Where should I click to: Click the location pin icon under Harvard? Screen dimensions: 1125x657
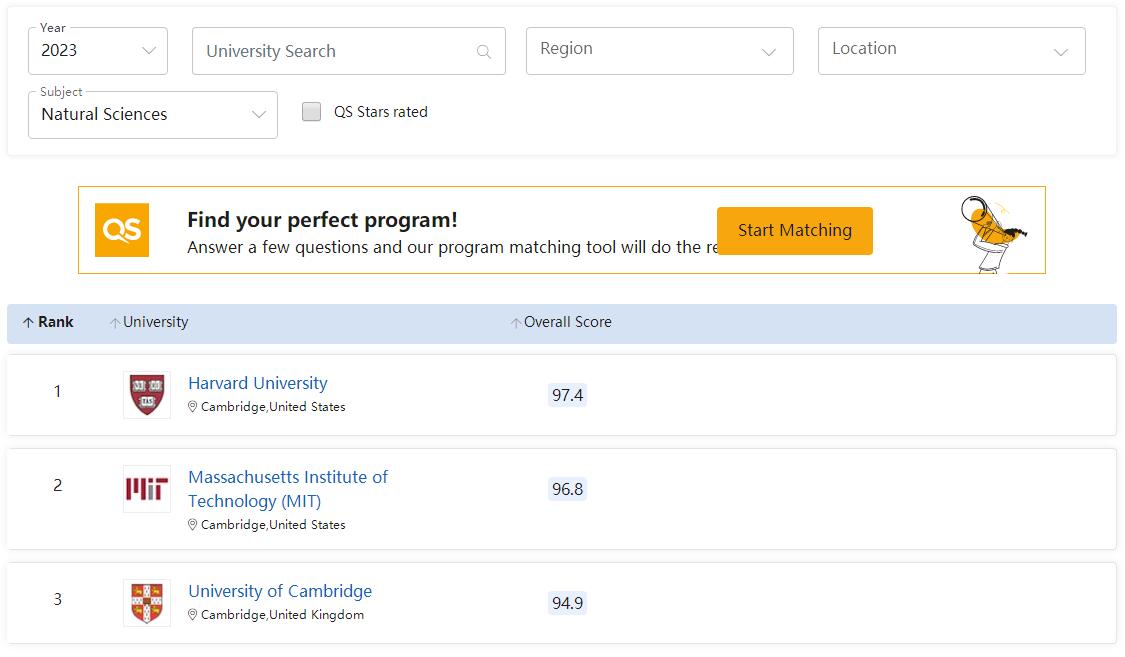193,407
